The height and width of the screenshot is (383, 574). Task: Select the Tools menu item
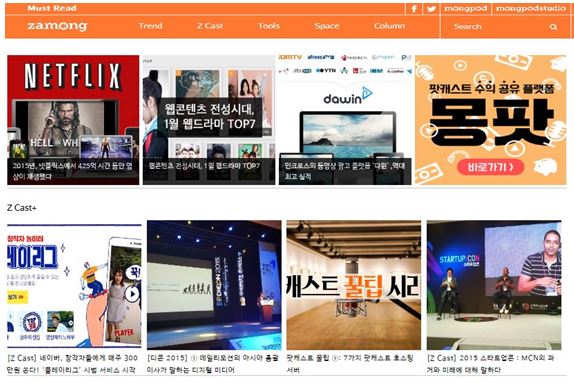pos(269,26)
